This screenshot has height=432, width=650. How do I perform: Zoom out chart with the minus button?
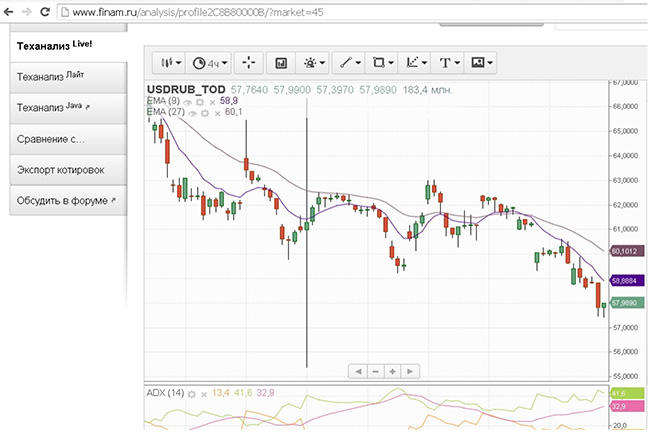[x=375, y=371]
